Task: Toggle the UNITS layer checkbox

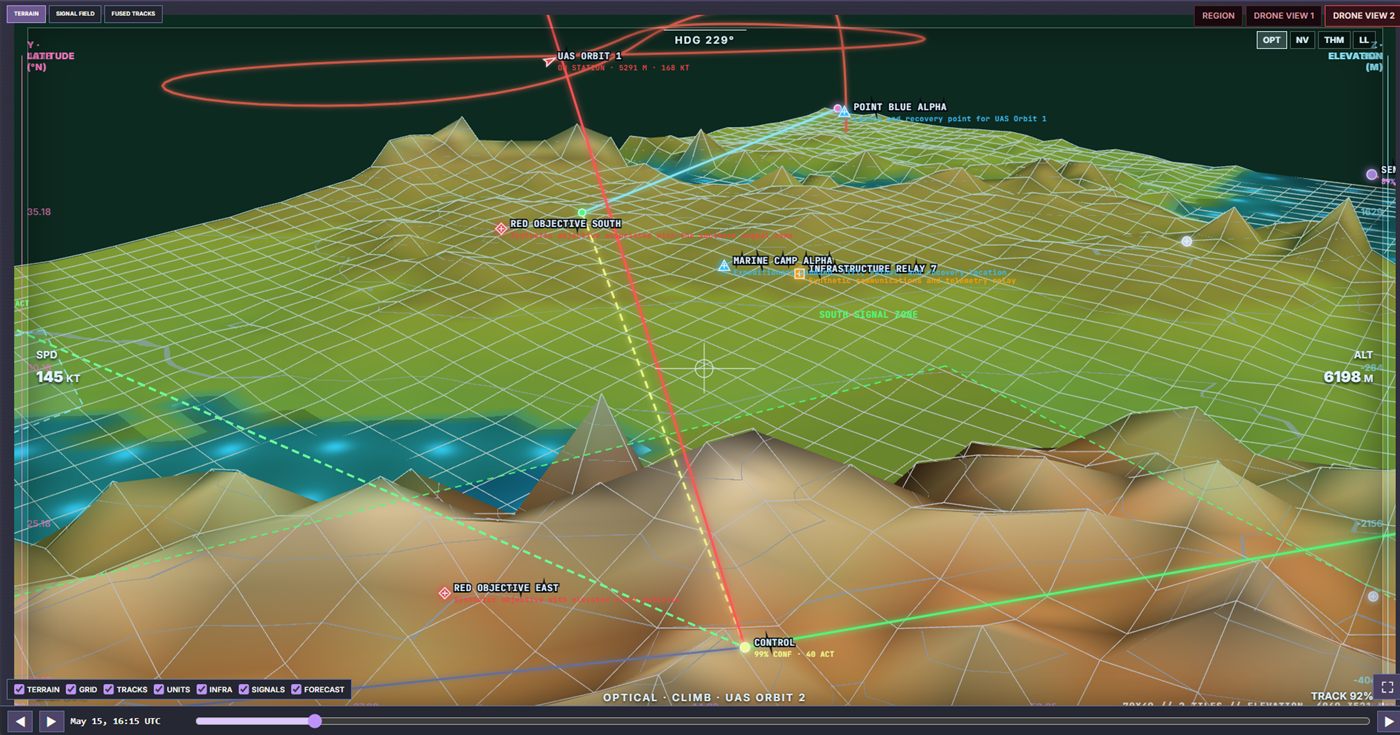Action: [x=159, y=689]
